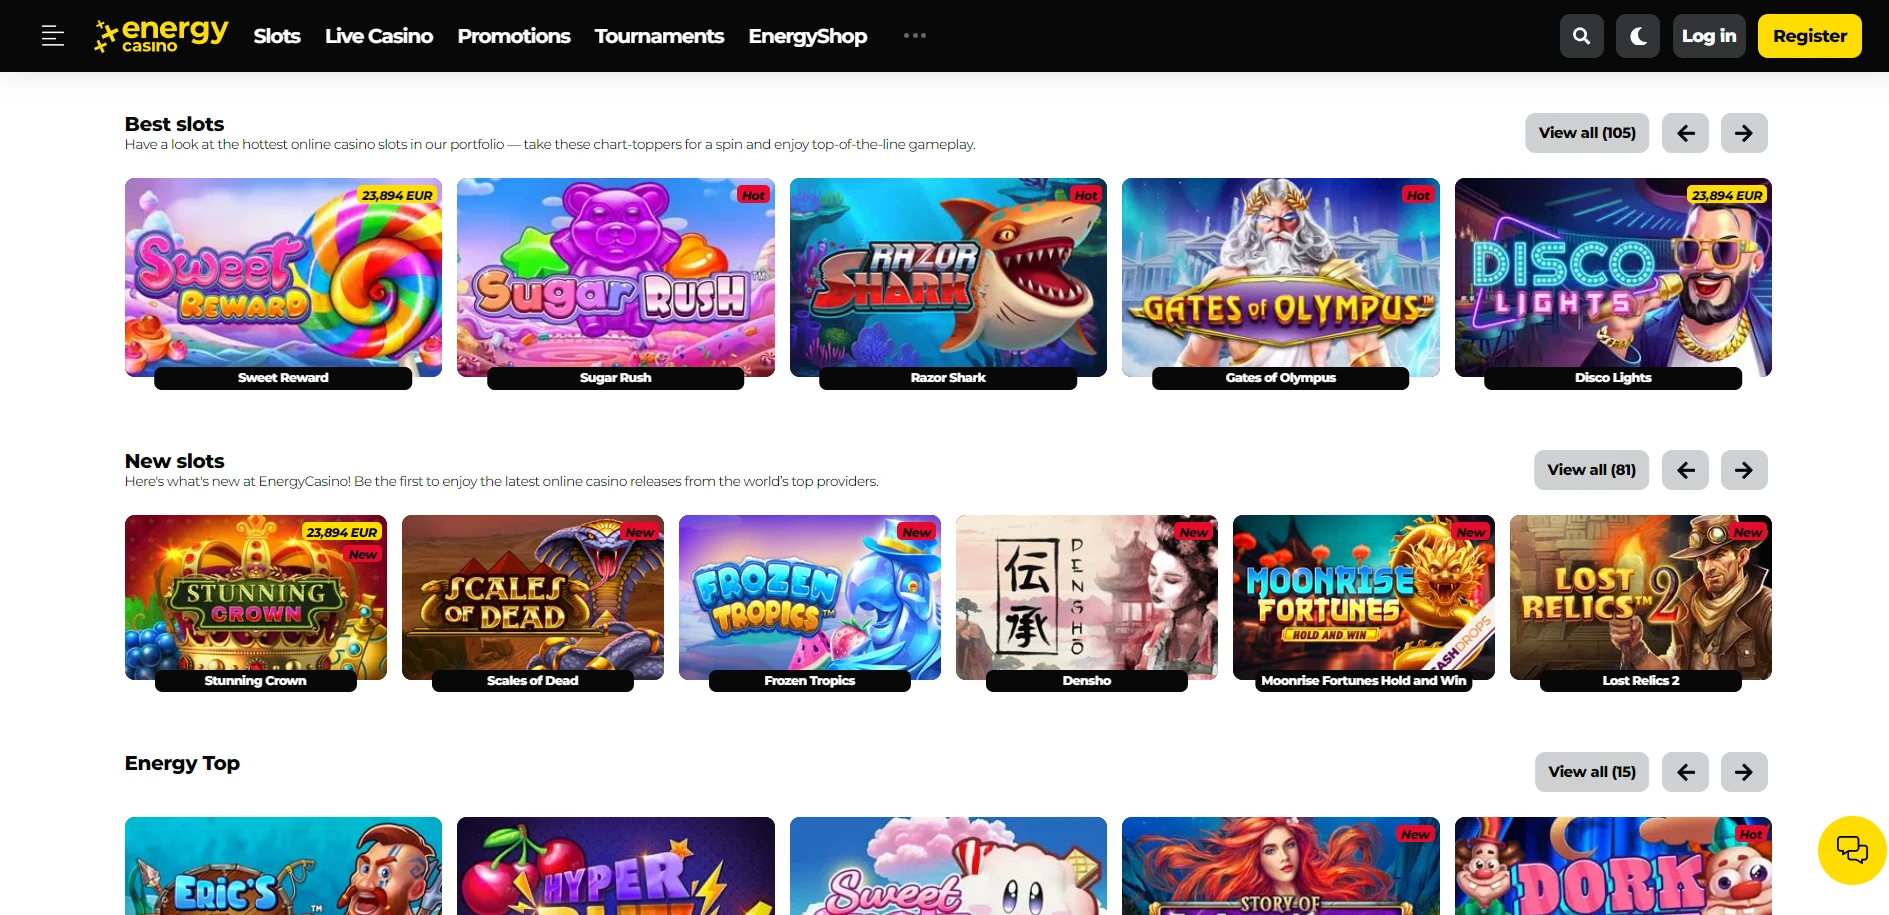Previous arrow in Best slots carousel
Image resolution: width=1889 pixels, height=915 pixels.
coord(1685,133)
